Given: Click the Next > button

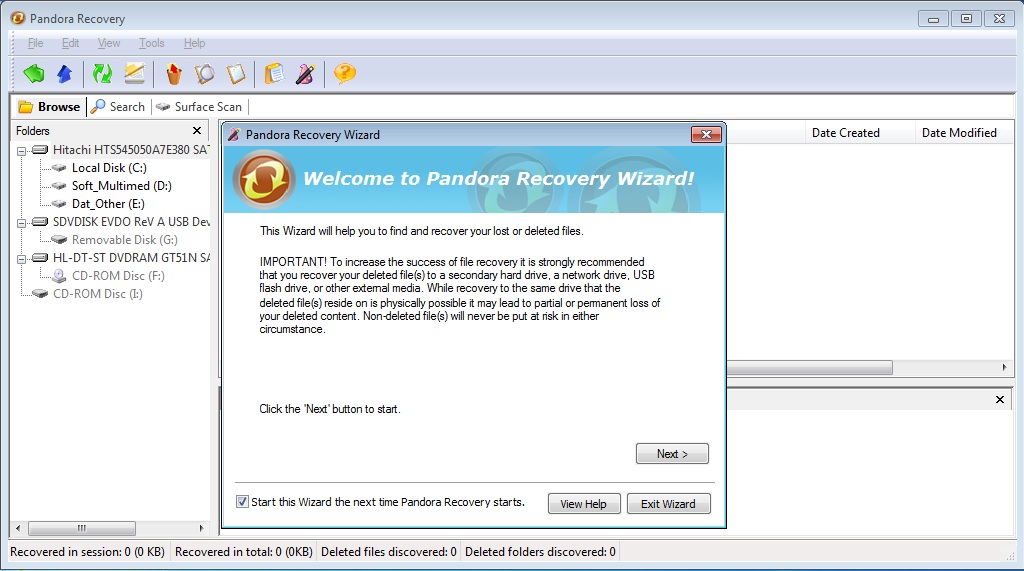Looking at the screenshot, I should pos(672,453).
